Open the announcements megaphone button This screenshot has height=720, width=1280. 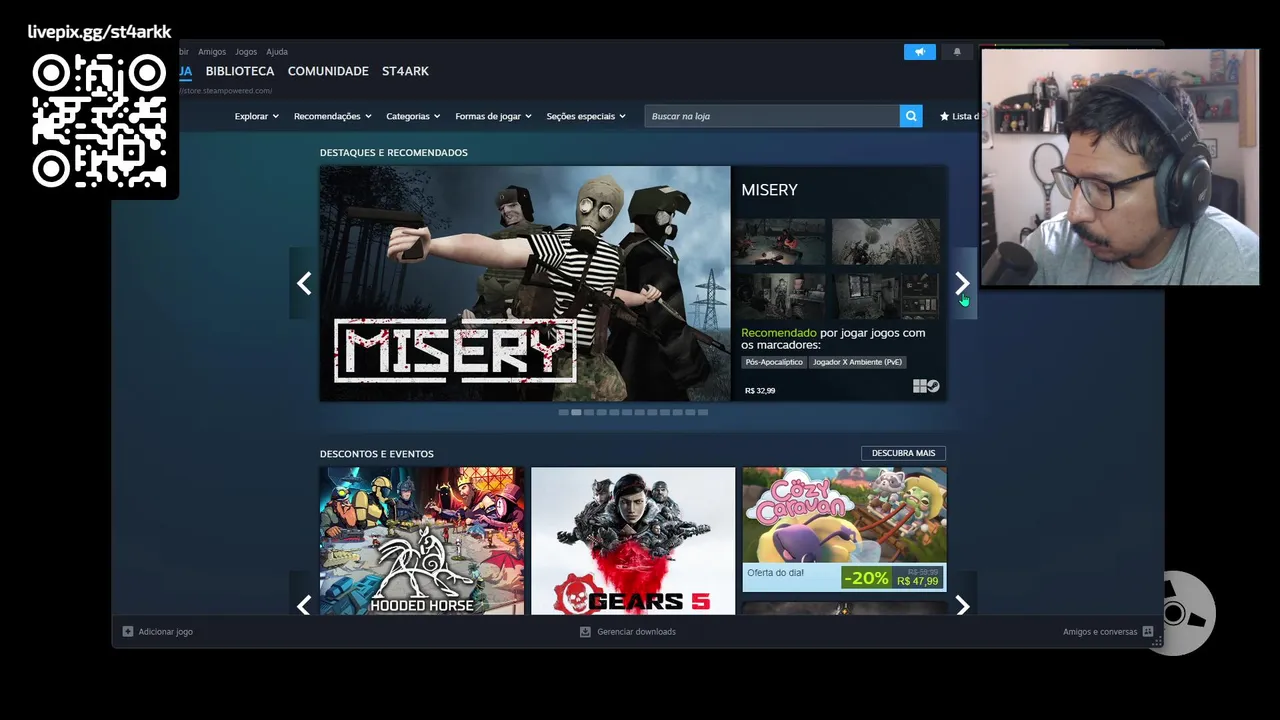click(920, 52)
